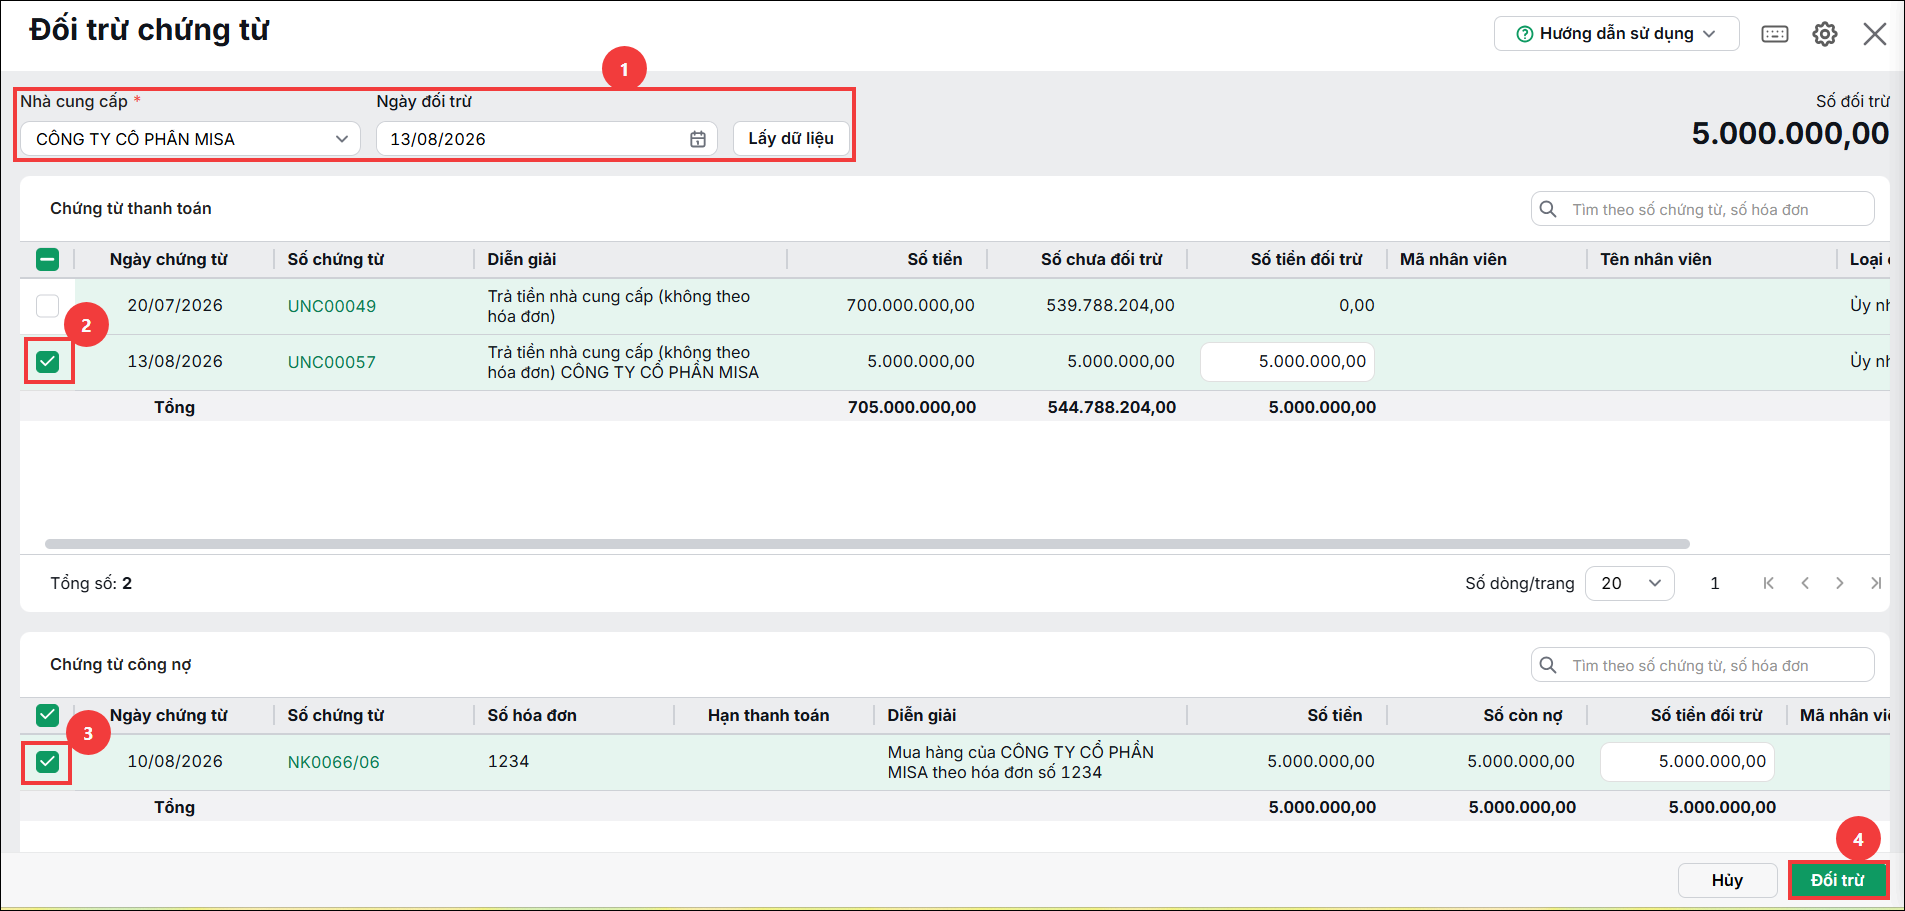Viewport: 1905px width, 911px height.
Task: Edit Số tiền đối trừ for UNC00057
Action: pos(1287,362)
